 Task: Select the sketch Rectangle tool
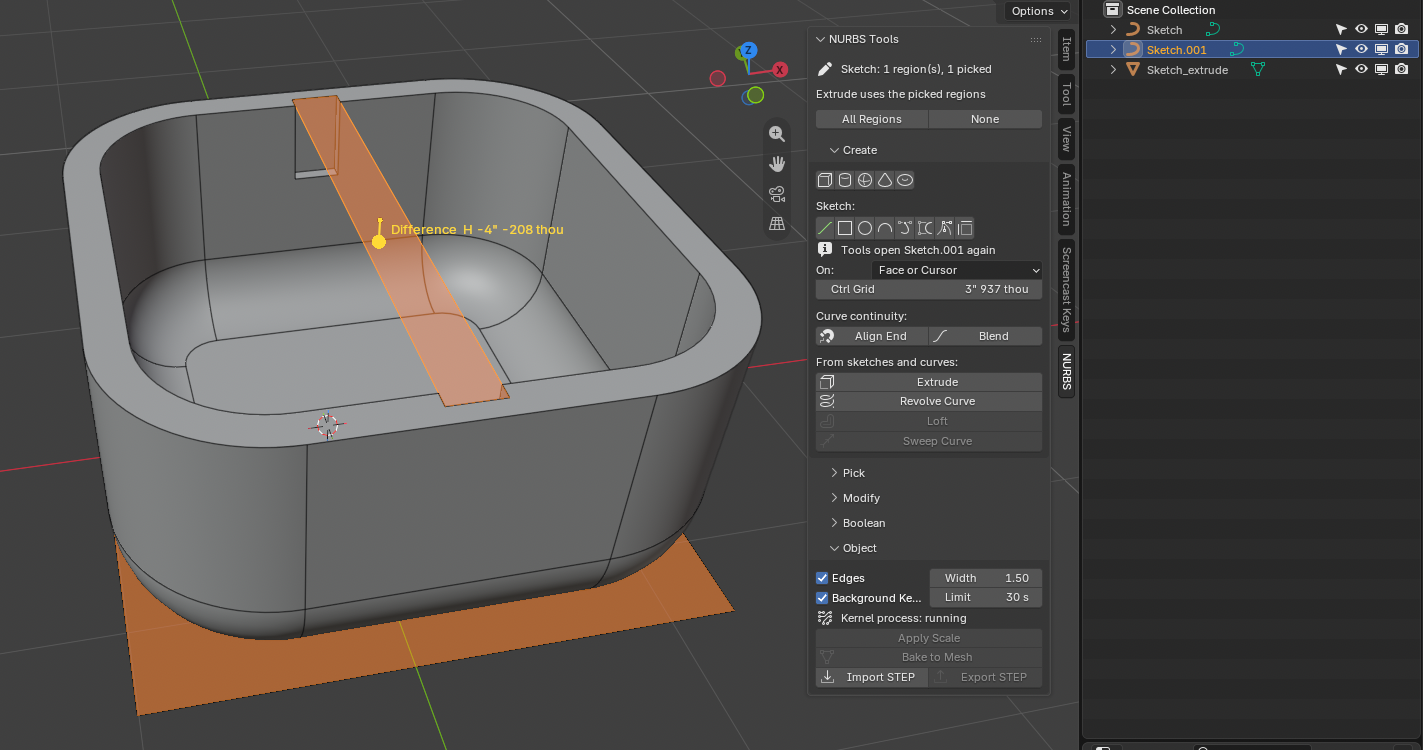[845, 228]
